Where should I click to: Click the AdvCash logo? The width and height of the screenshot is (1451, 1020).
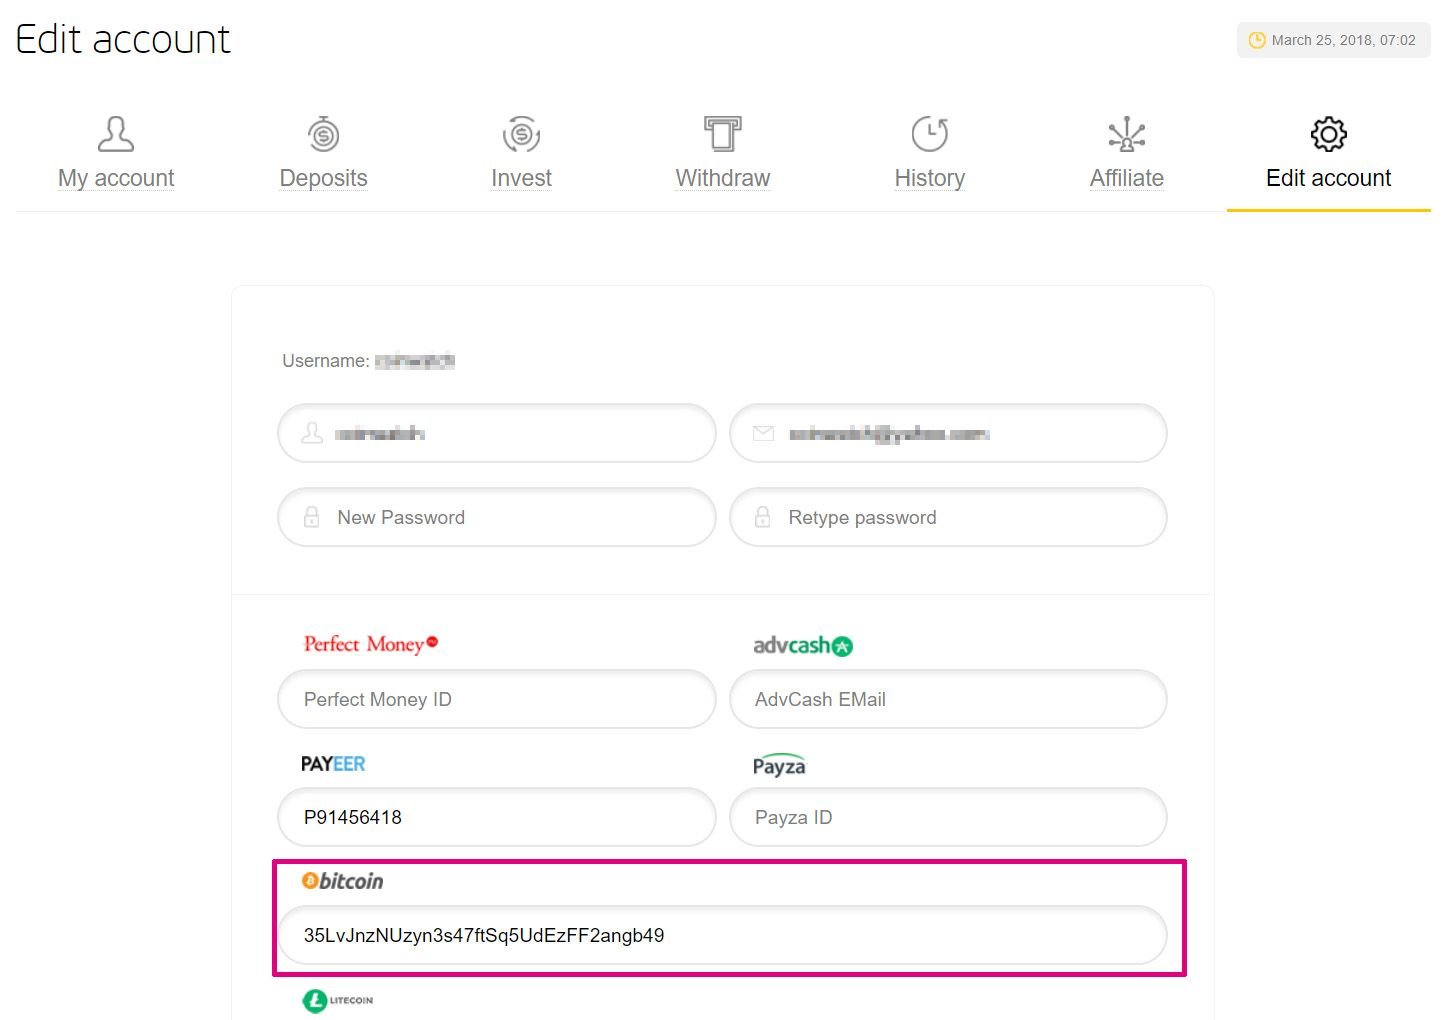(802, 646)
